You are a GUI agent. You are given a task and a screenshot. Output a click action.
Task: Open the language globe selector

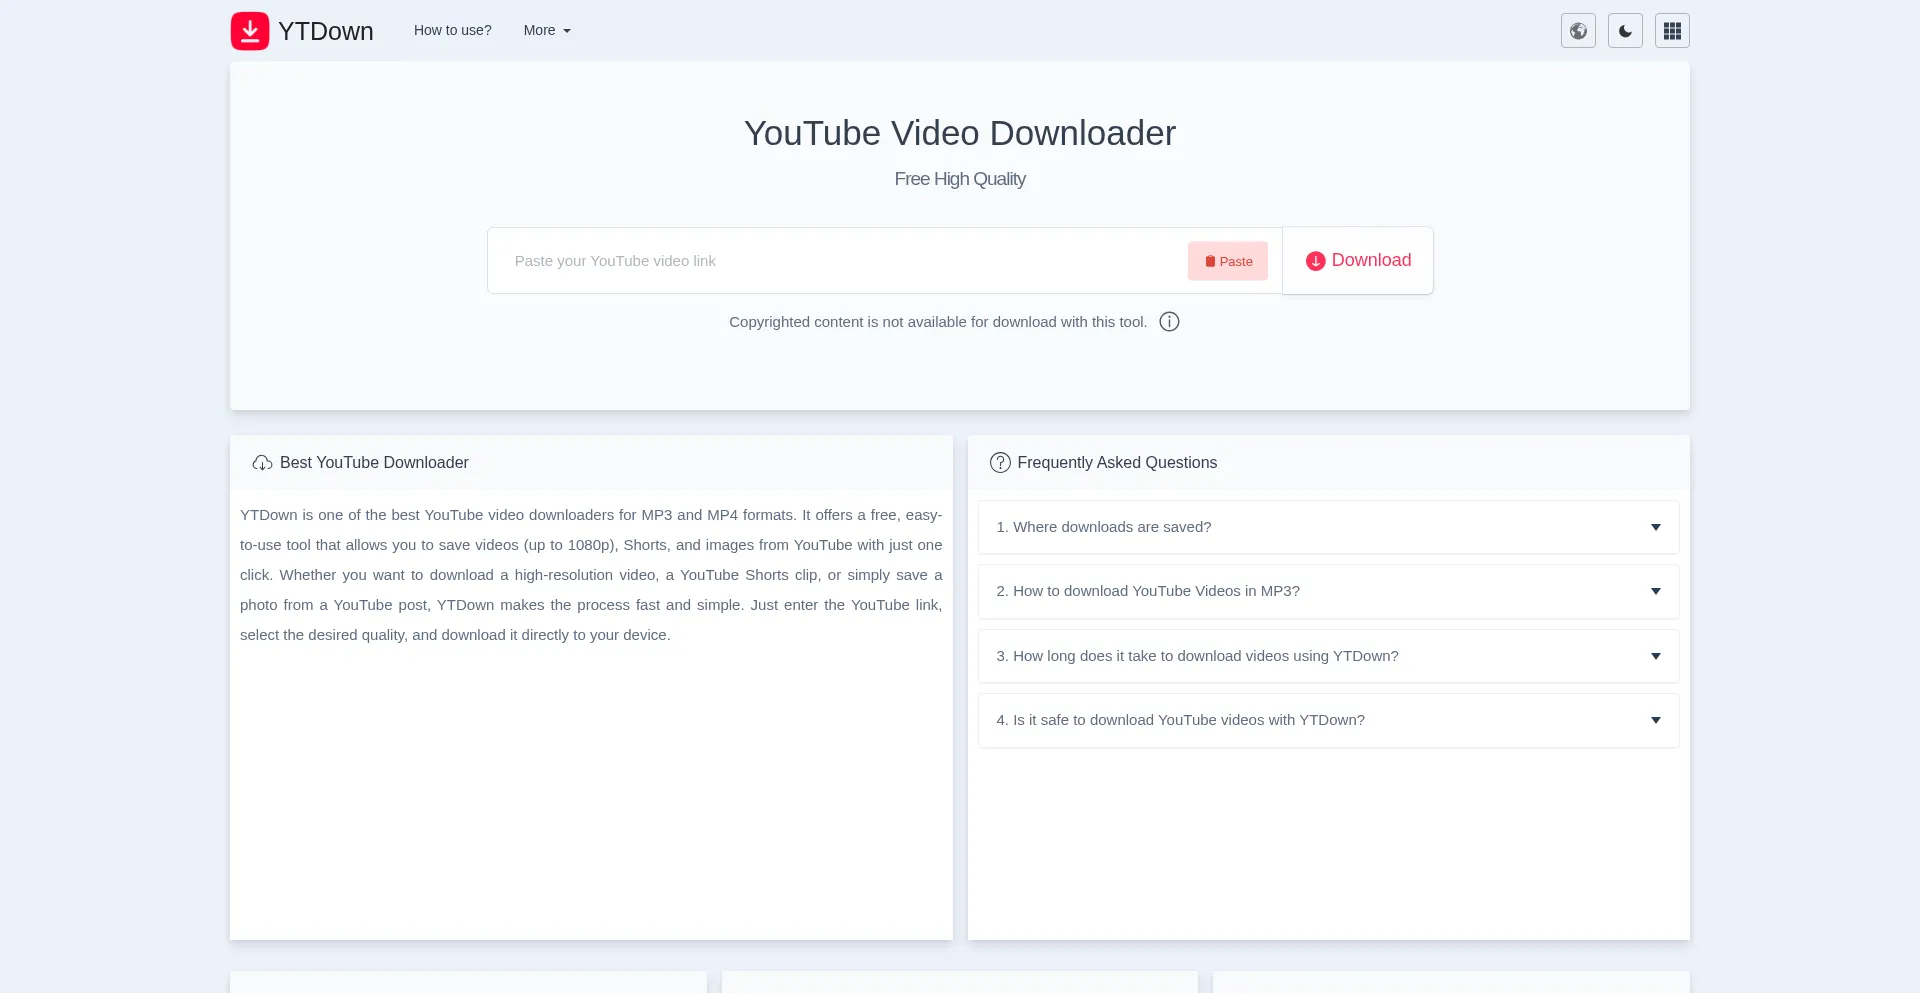point(1578,31)
